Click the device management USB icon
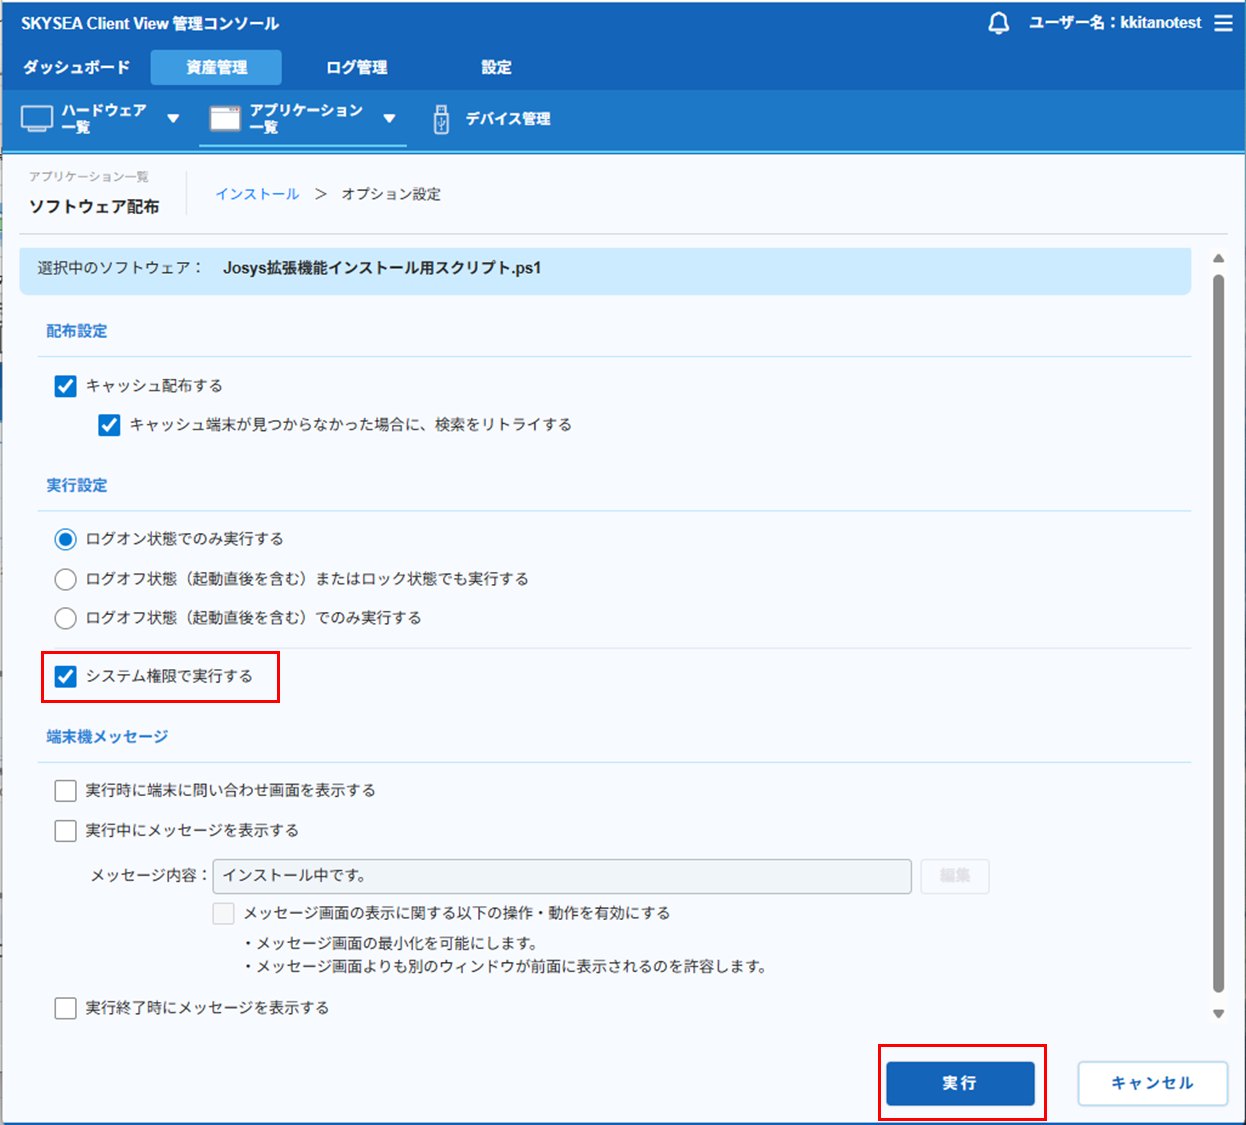 (441, 119)
